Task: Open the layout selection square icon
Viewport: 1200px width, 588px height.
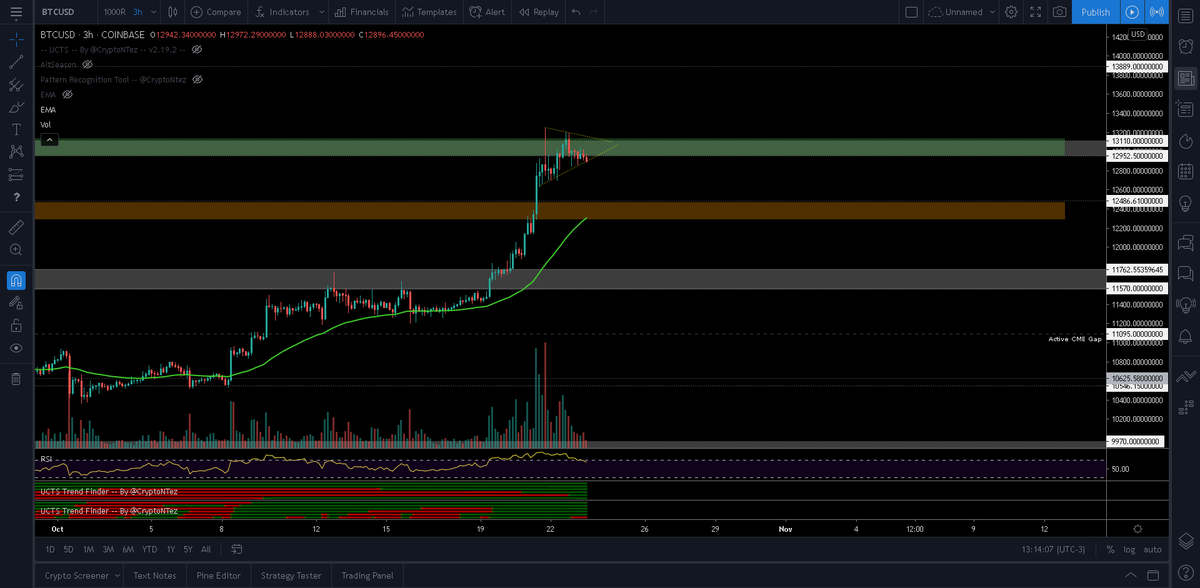Action: [x=911, y=12]
